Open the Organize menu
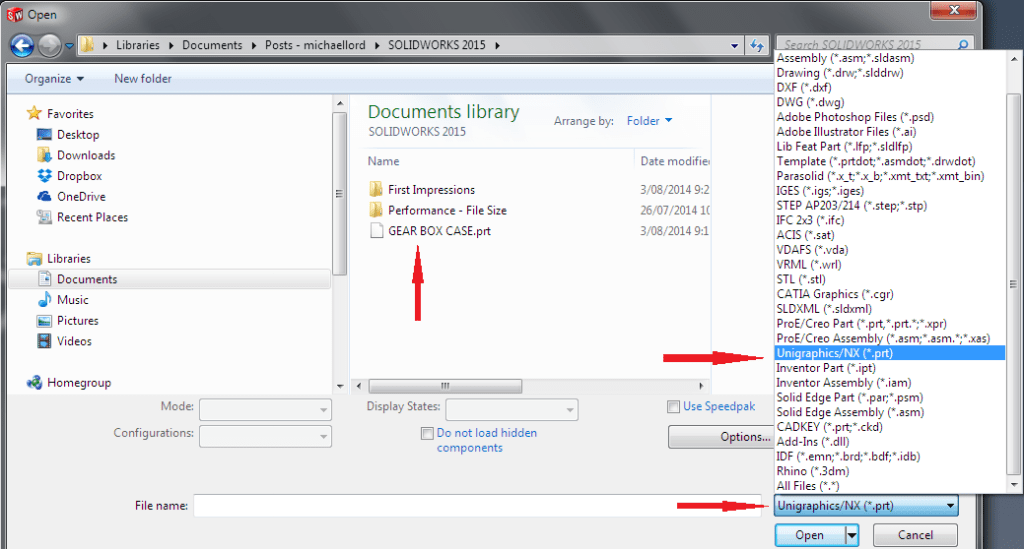 (x=55, y=78)
